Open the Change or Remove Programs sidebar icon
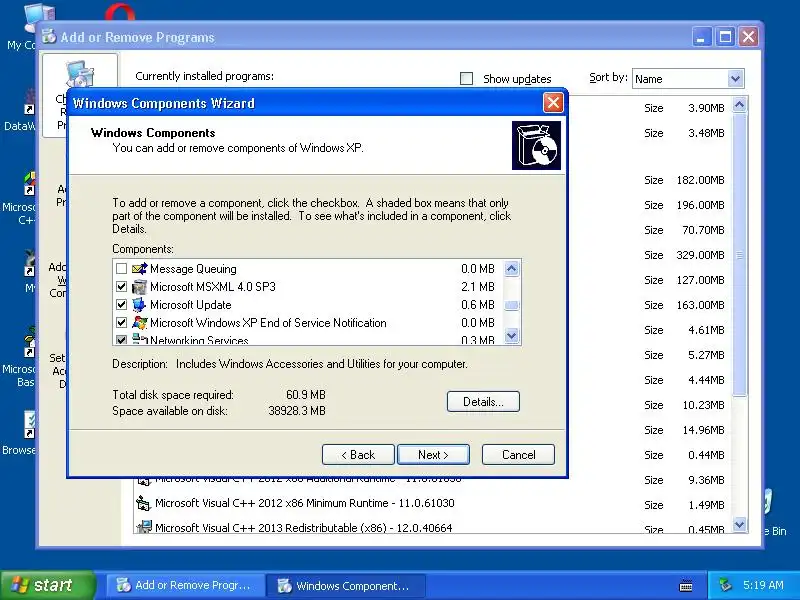800x600 pixels. (80, 75)
